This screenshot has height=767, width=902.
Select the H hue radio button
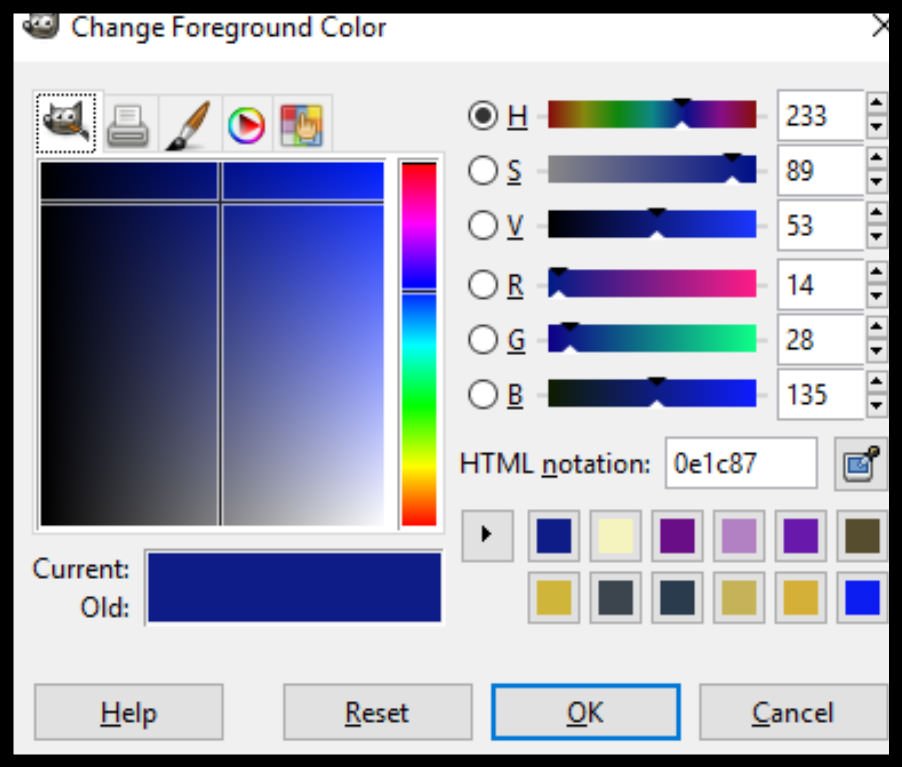click(x=483, y=116)
